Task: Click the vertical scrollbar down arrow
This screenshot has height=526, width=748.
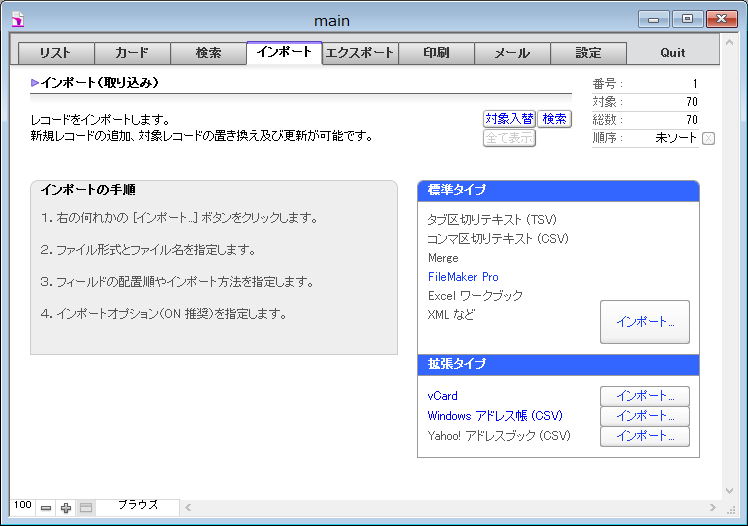Action: click(x=728, y=490)
